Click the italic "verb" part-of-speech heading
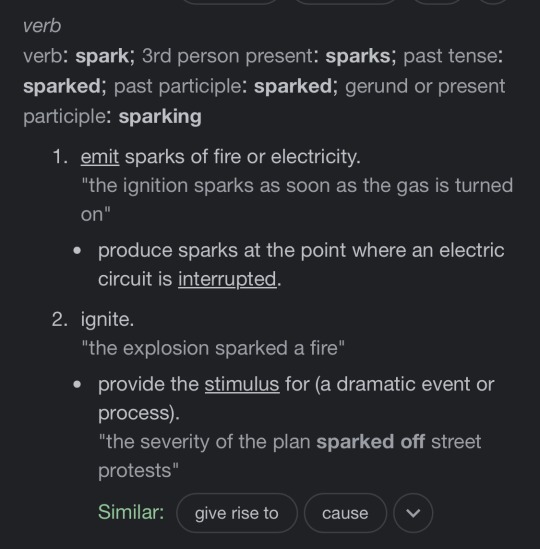 pos(42,26)
